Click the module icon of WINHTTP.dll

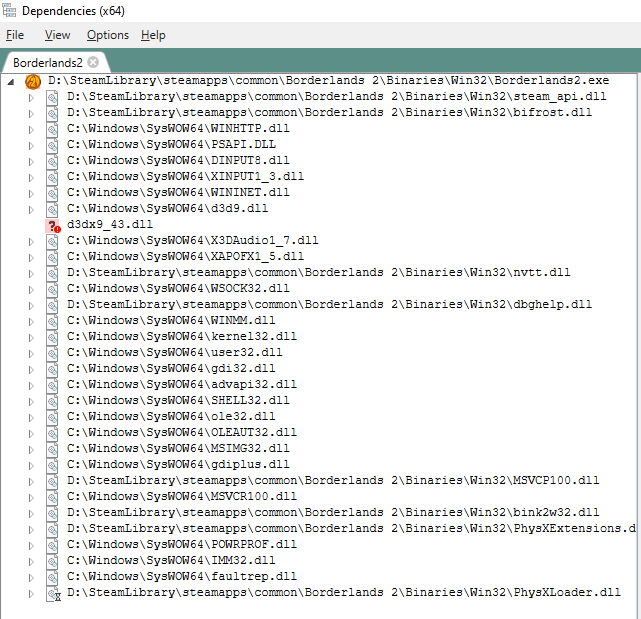[x=52, y=130]
